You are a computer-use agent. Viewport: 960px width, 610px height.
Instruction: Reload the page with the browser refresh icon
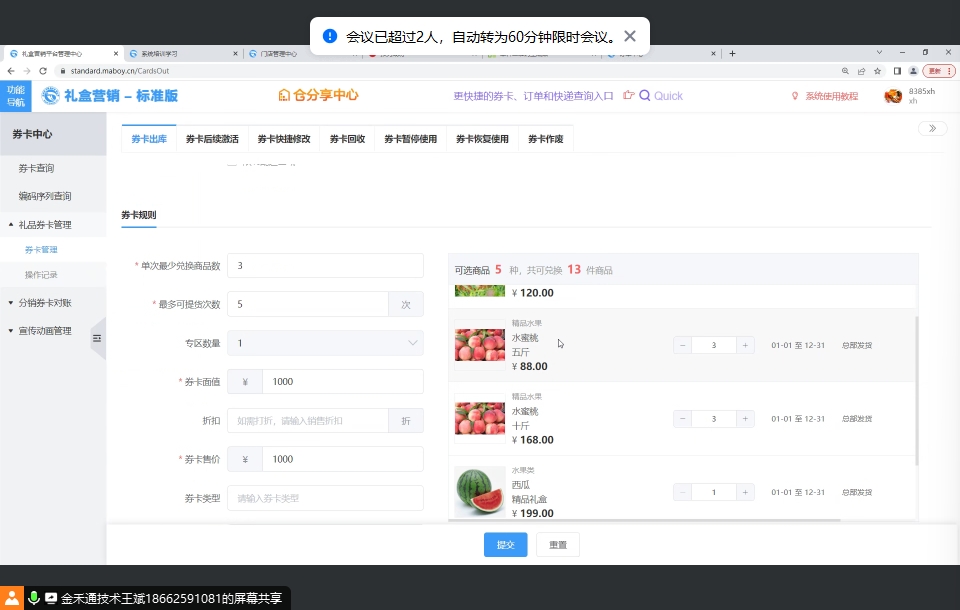43,71
